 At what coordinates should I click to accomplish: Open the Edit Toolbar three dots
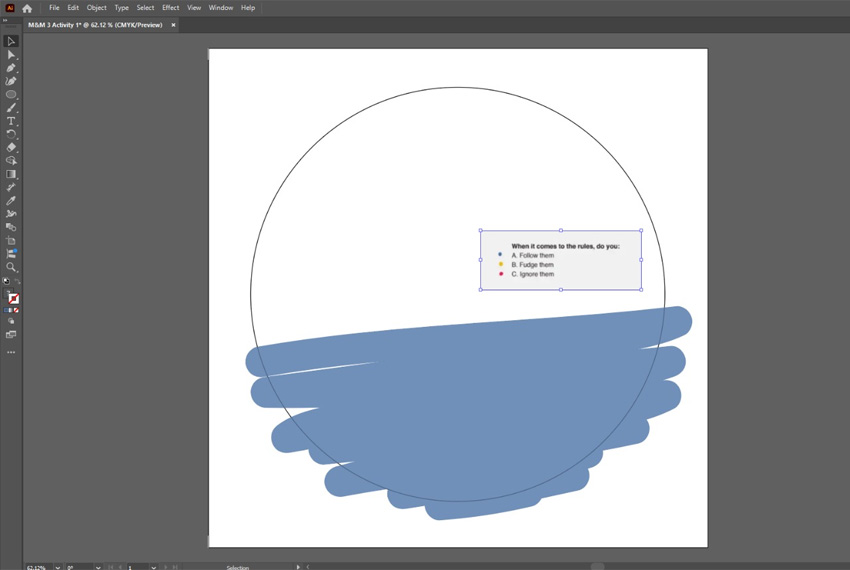pos(11,352)
